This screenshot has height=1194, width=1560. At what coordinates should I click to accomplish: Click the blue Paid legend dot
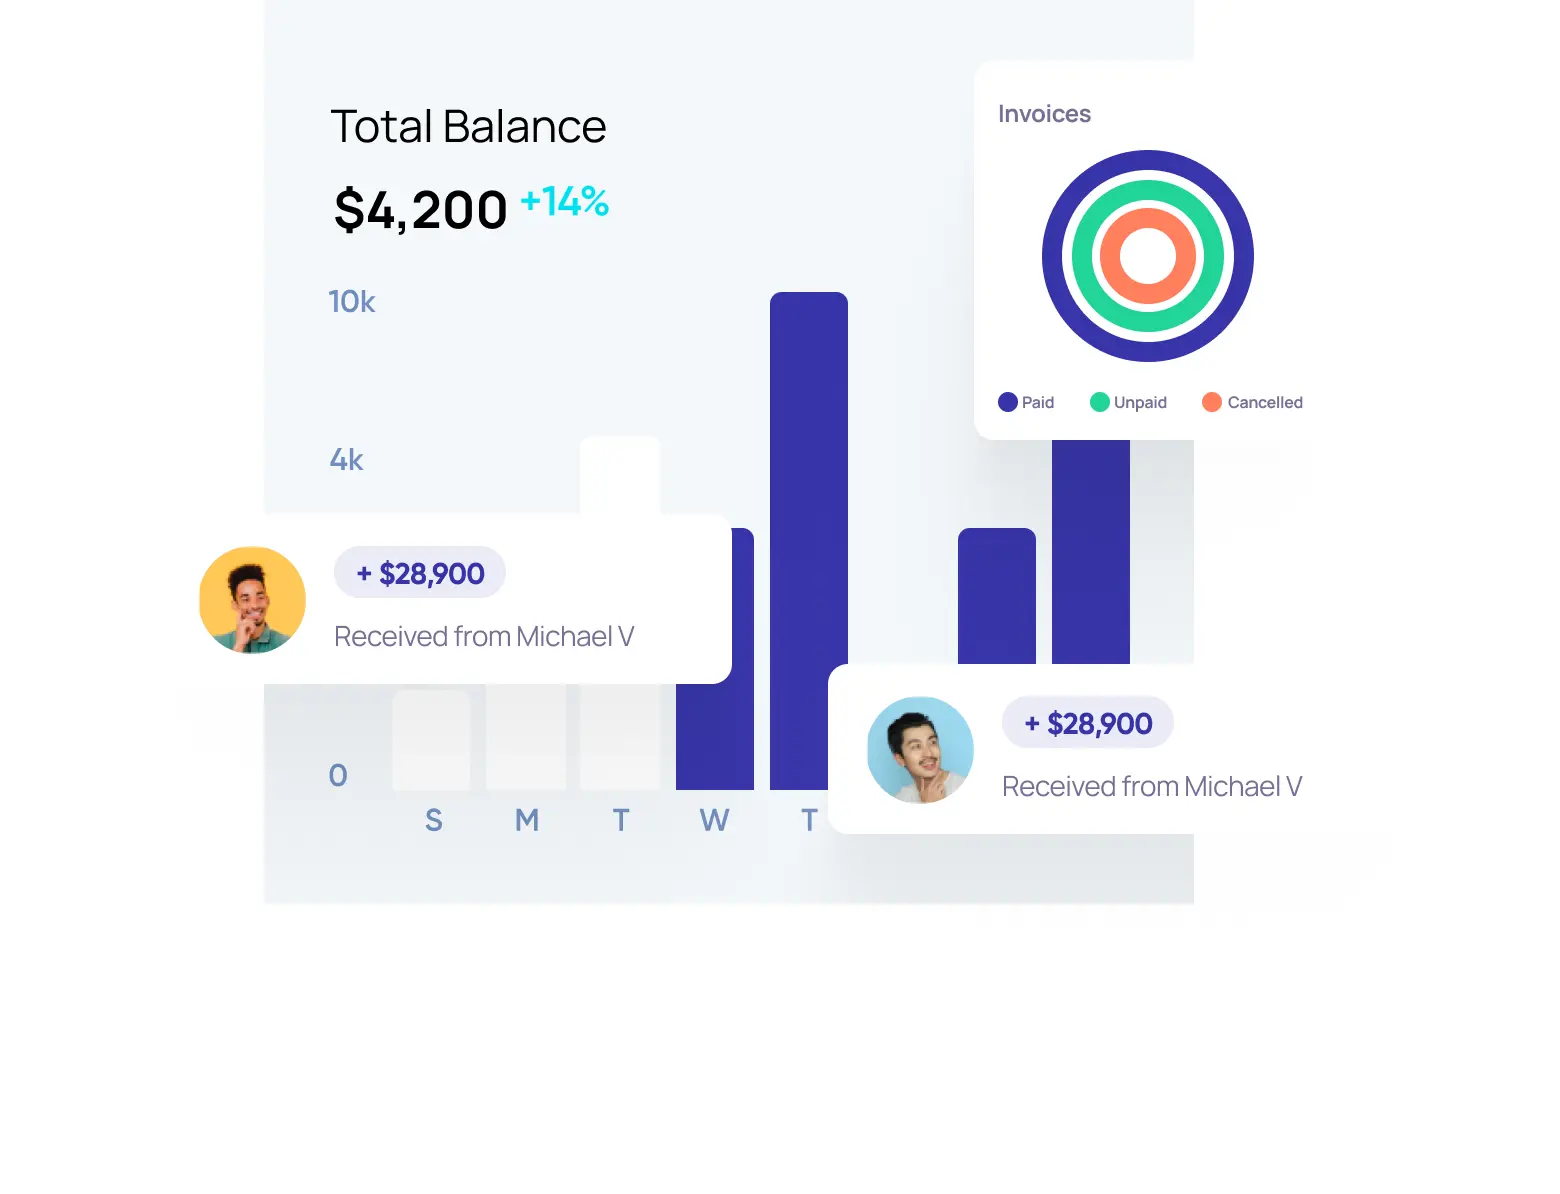pyautogui.click(x=1007, y=402)
